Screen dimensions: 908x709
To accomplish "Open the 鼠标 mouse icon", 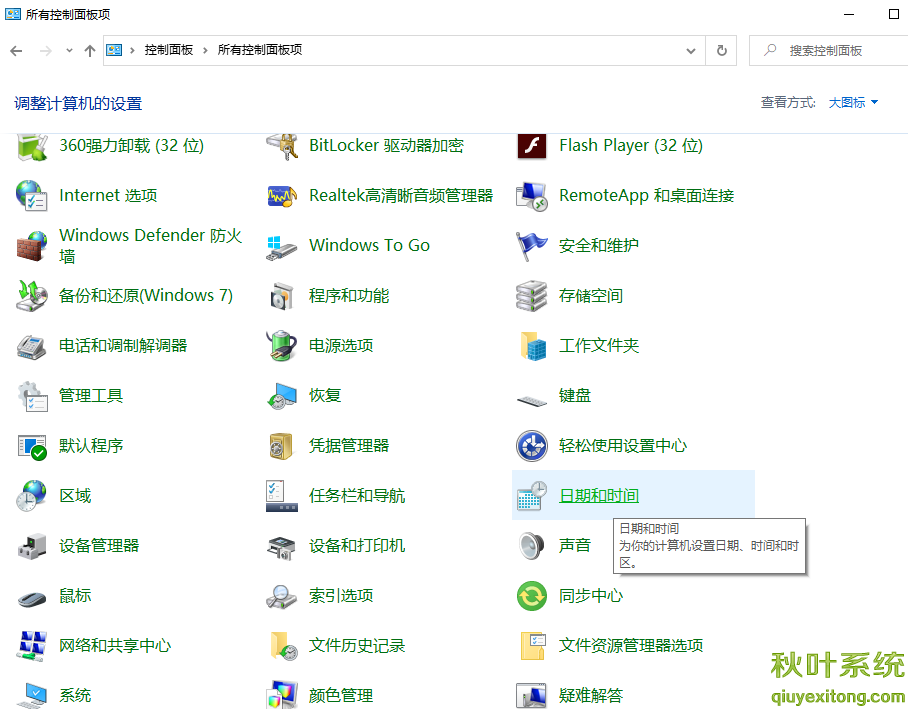I will pos(32,598).
